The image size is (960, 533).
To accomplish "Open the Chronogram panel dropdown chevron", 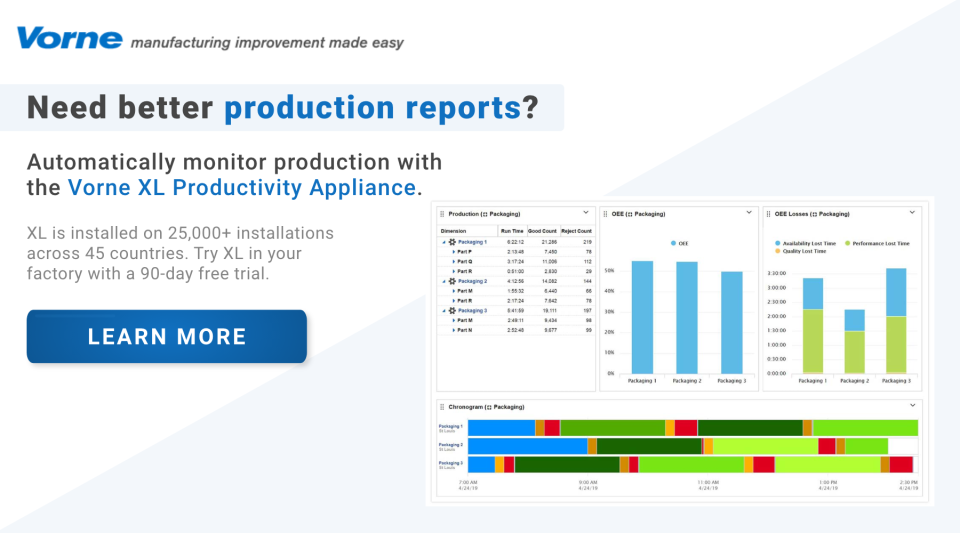I will click(x=912, y=405).
